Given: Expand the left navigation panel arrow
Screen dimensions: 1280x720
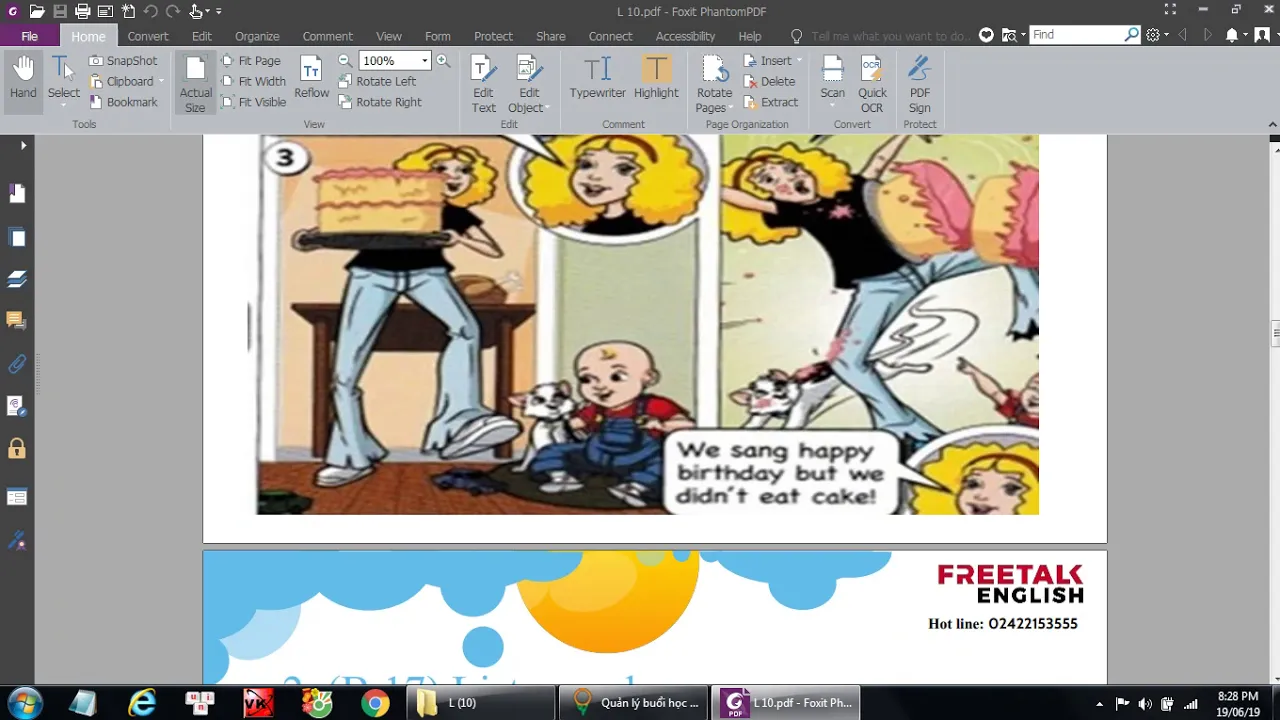Looking at the screenshot, I should (x=23, y=146).
